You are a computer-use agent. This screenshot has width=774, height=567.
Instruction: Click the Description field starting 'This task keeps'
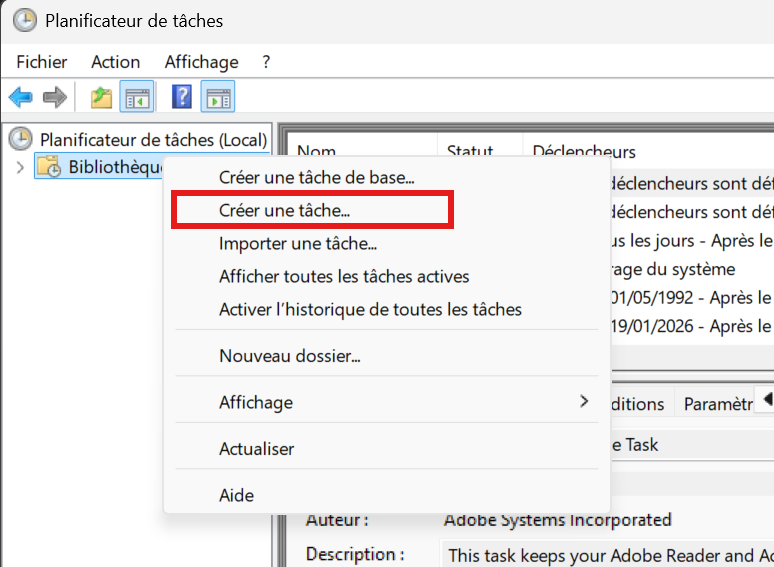pos(607,555)
